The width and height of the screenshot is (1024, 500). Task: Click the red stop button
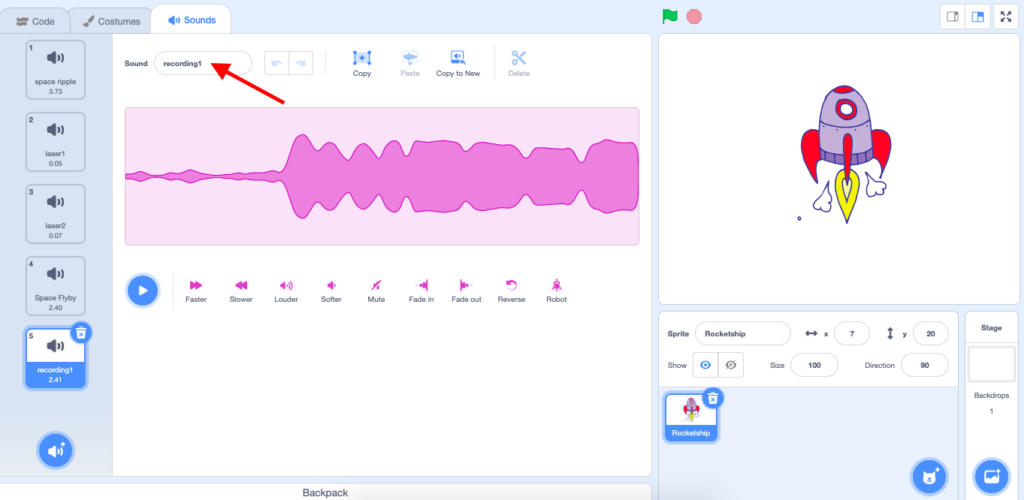(x=694, y=16)
